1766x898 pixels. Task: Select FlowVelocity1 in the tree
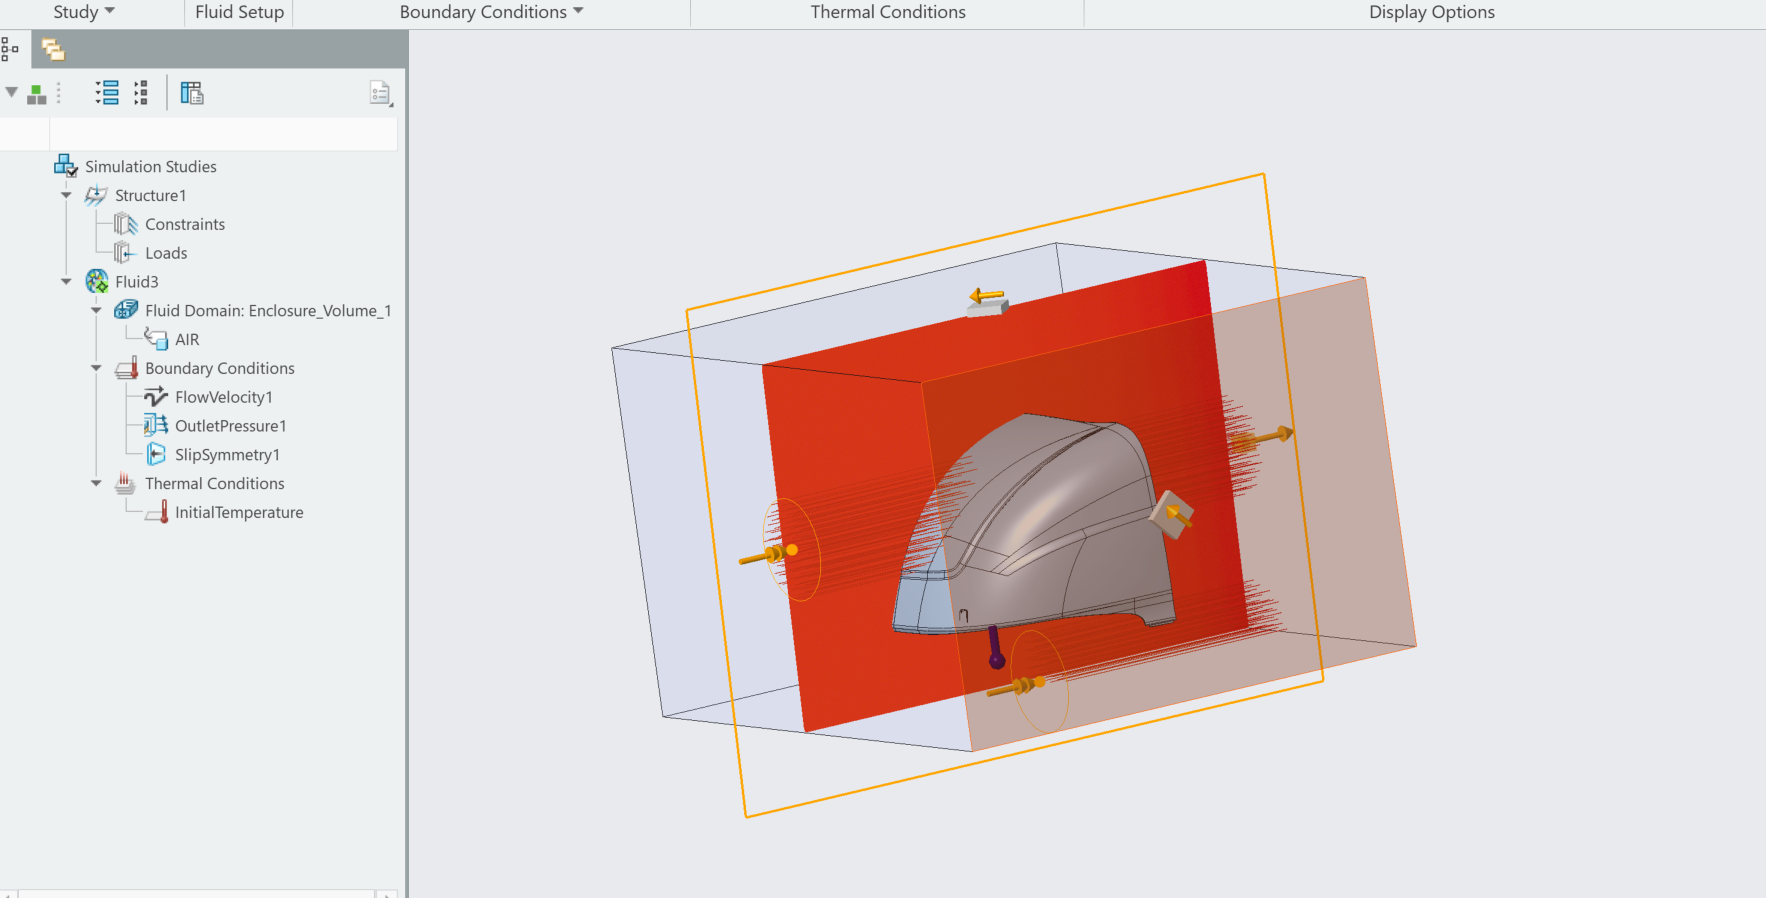(x=223, y=397)
